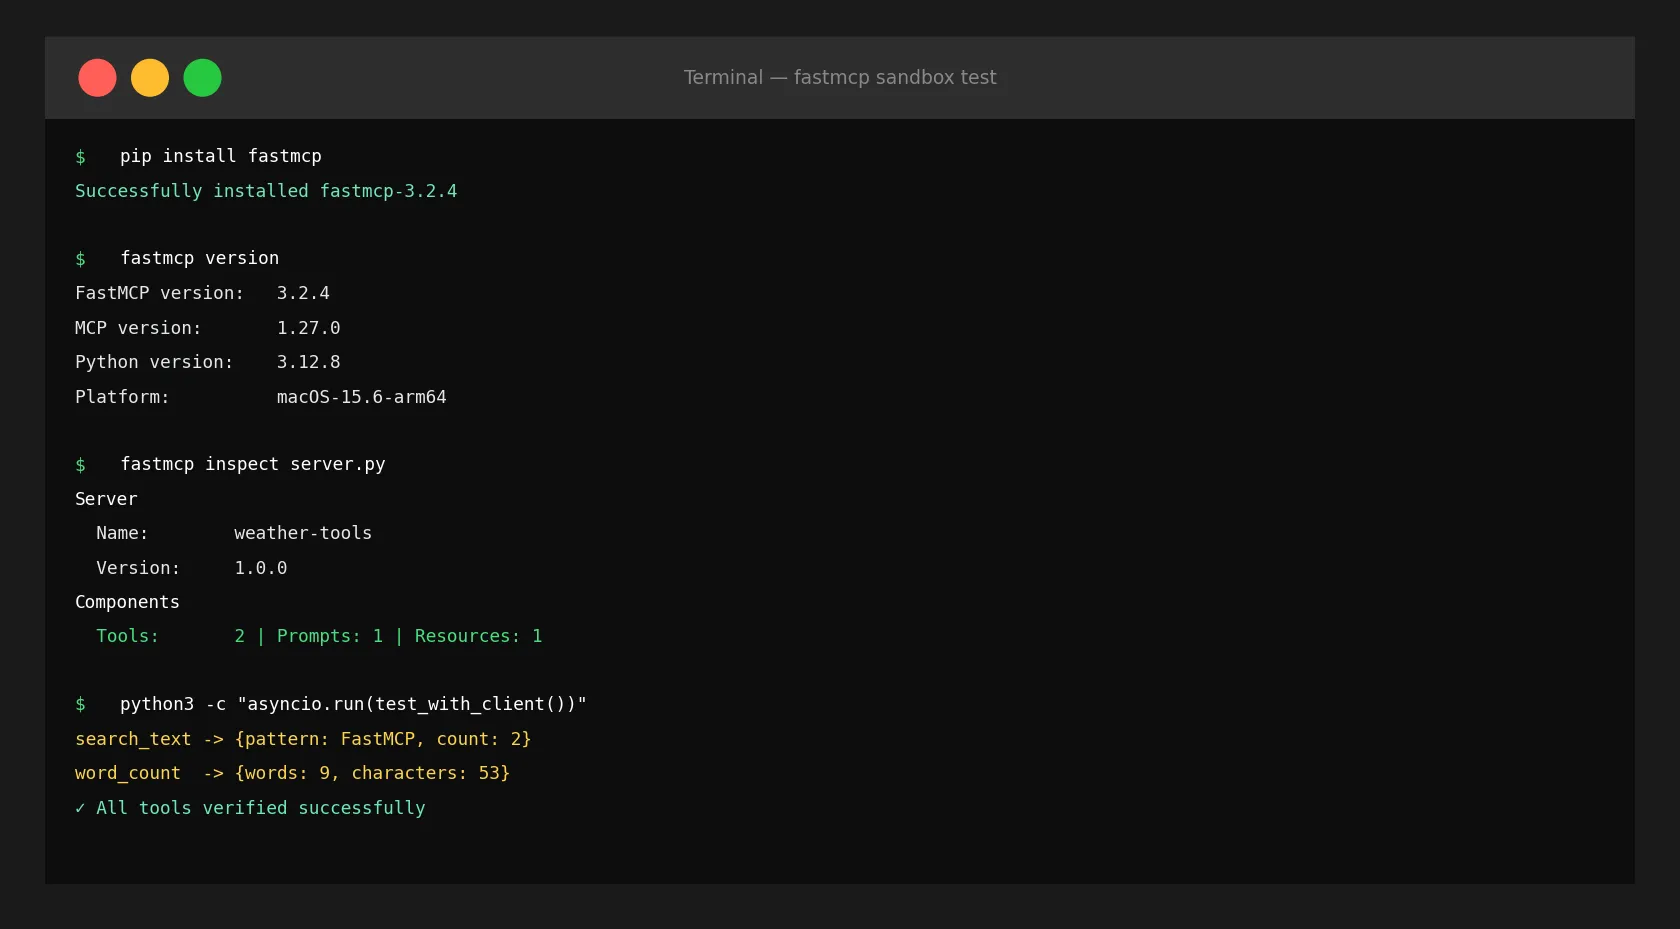
Task: Click 'All tools verified successfully' message
Action: click(260, 808)
